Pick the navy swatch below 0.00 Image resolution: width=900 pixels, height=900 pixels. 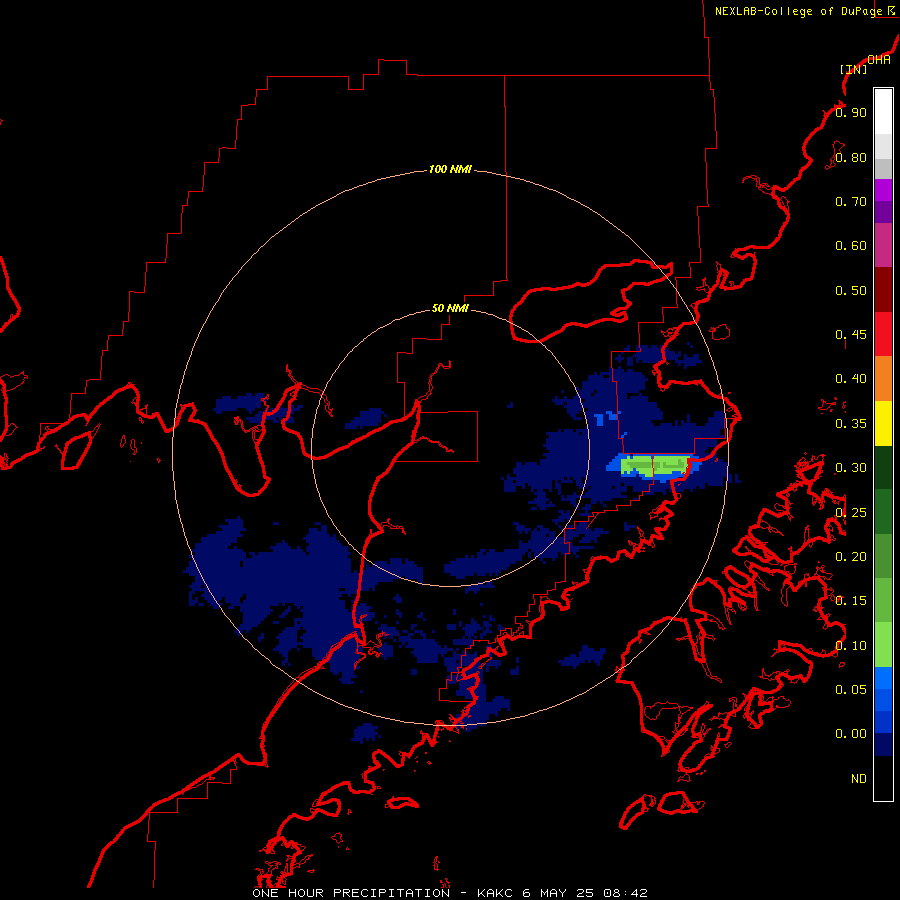(x=883, y=744)
